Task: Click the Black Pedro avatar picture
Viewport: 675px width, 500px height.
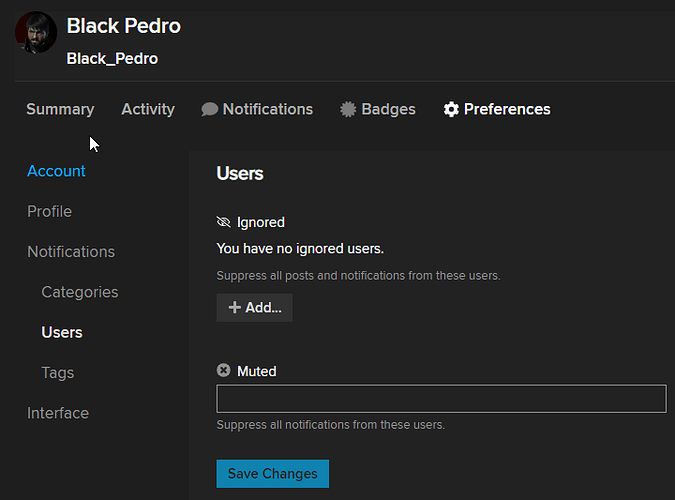Action: (36, 33)
